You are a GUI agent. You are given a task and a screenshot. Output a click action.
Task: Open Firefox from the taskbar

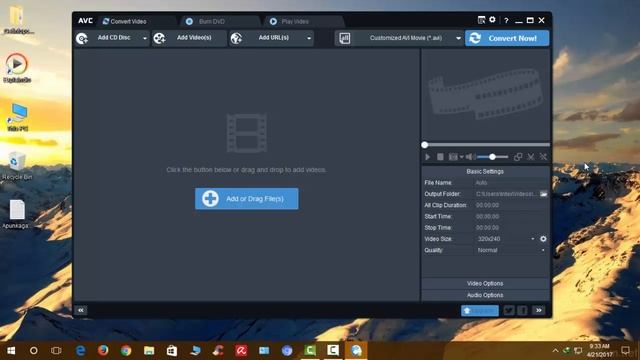[103, 351]
